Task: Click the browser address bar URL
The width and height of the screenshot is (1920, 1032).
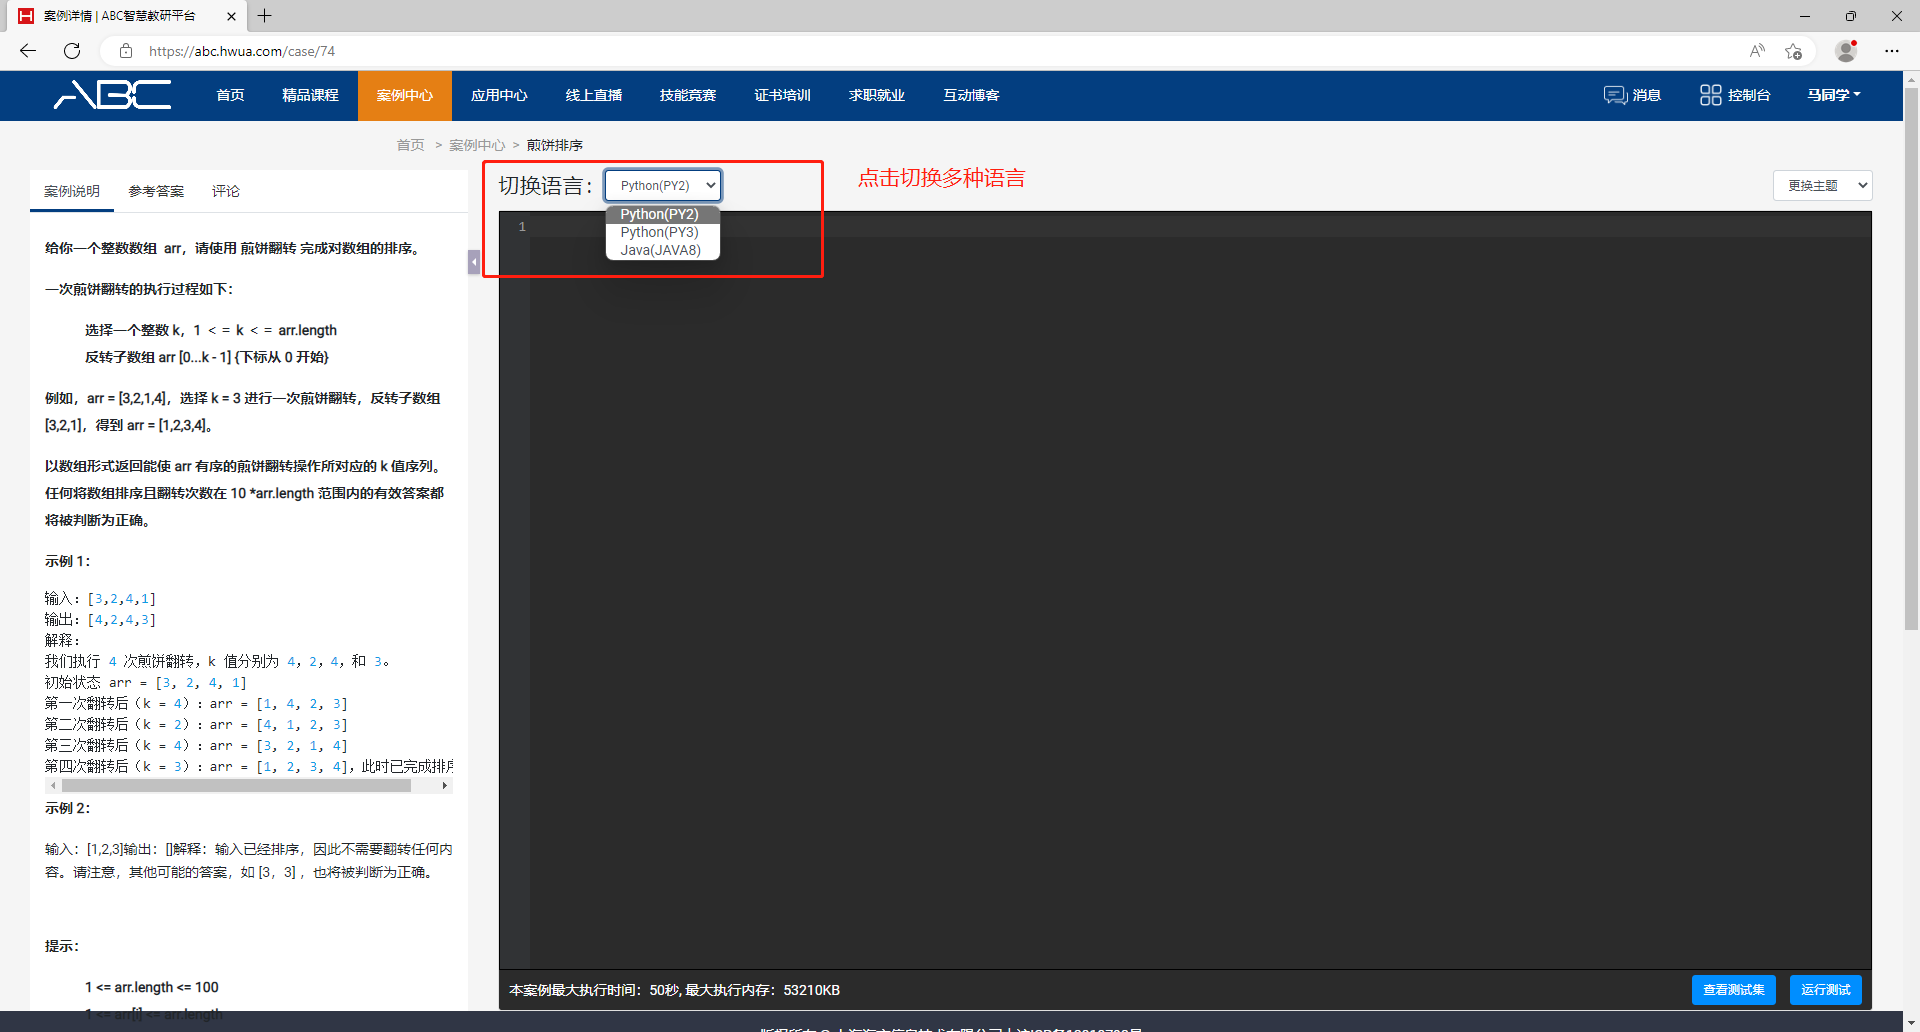Action: [242, 51]
